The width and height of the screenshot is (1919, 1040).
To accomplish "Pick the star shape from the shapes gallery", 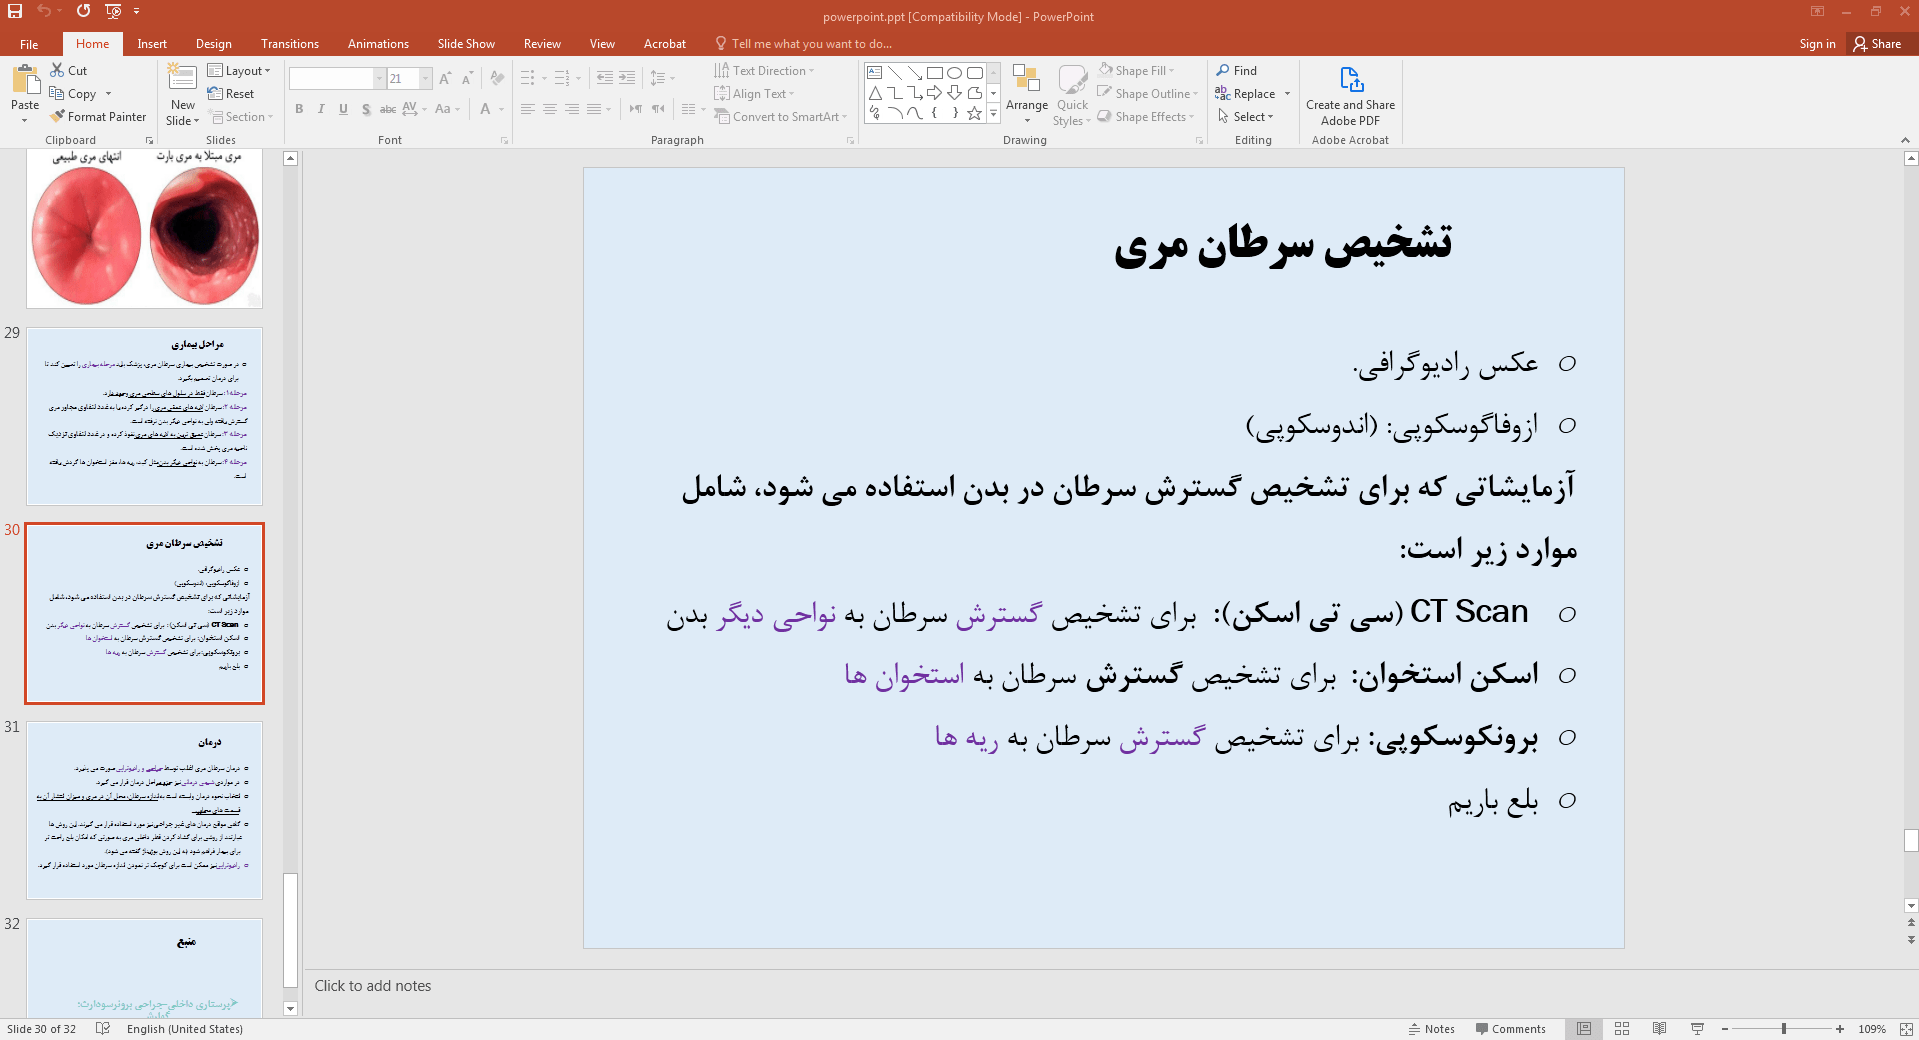I will (x=975, y=113).
